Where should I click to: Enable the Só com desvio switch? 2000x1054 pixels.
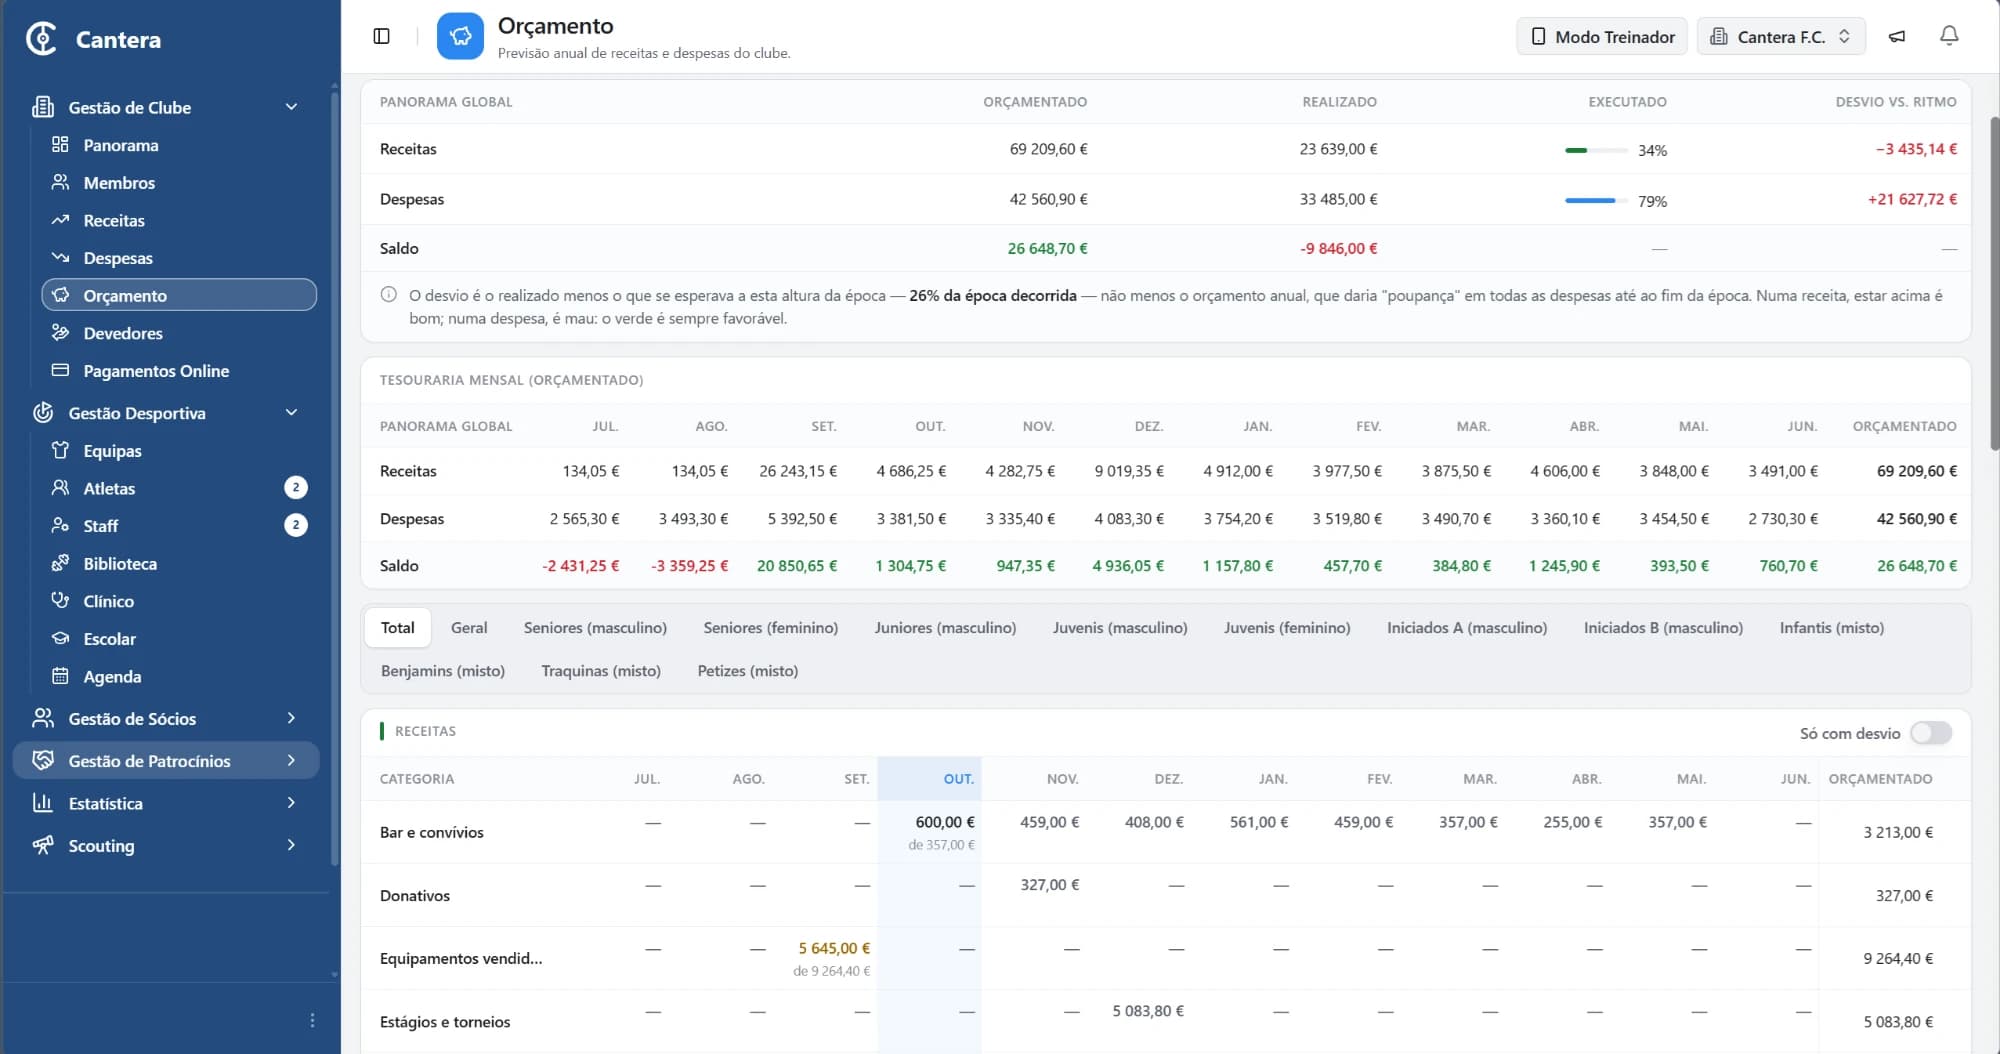(x=1930, y=733)
